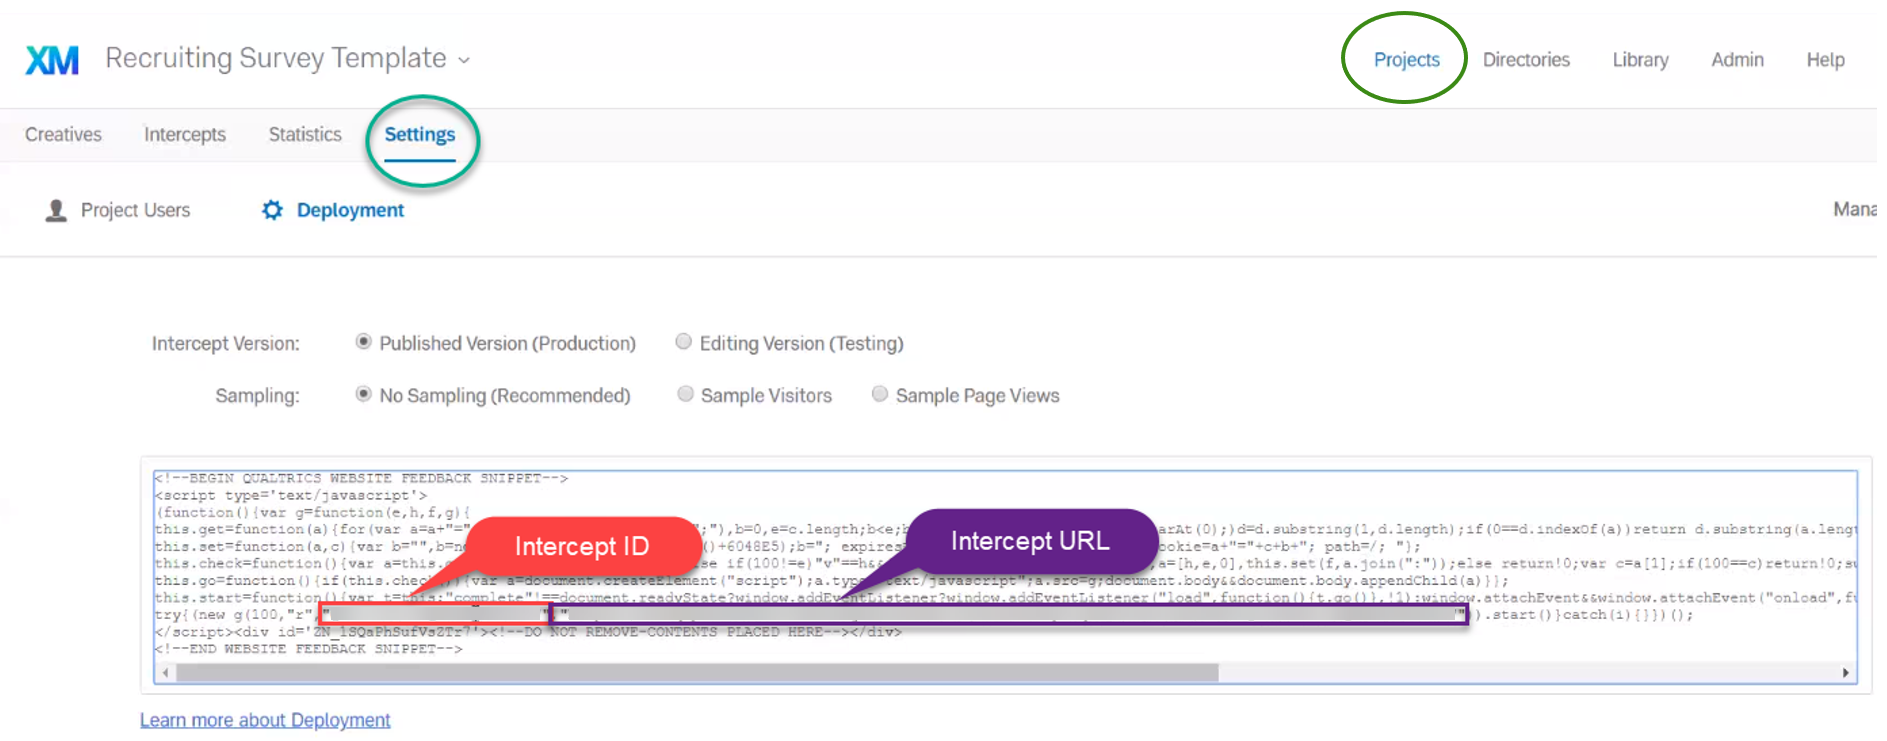Open the Deployment settings section

[350, 210]
